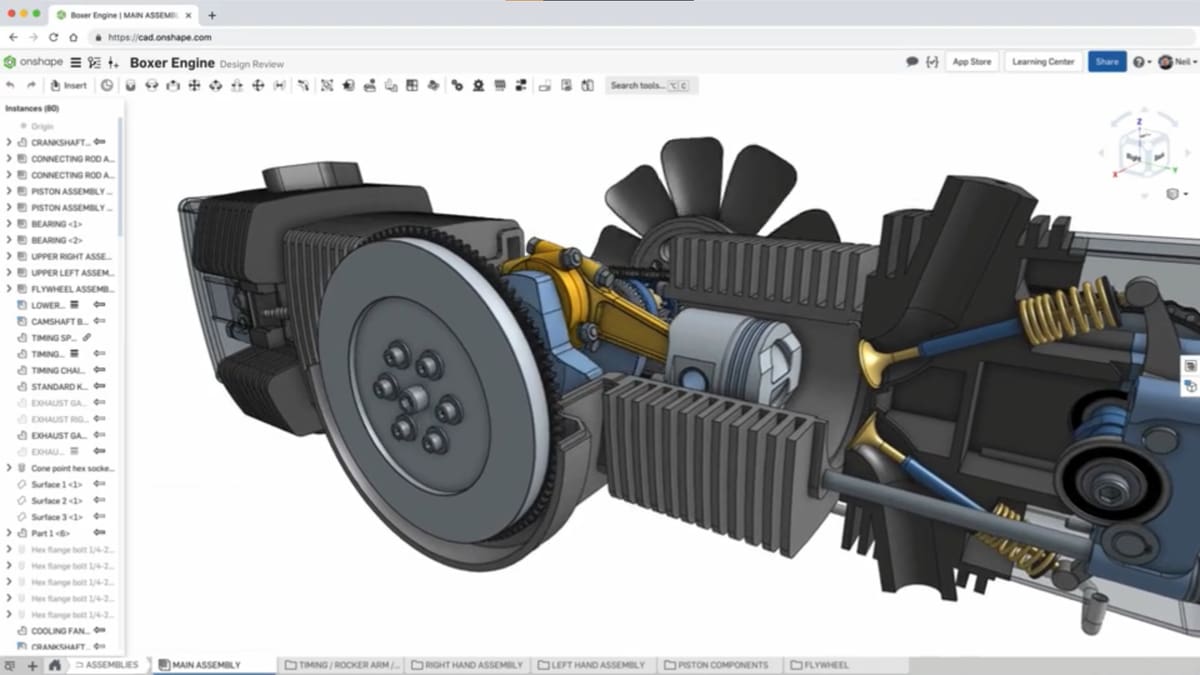Add a new tab with plus icon
The width and height of the screenshot is (1200, 675).
click(32, 665)
